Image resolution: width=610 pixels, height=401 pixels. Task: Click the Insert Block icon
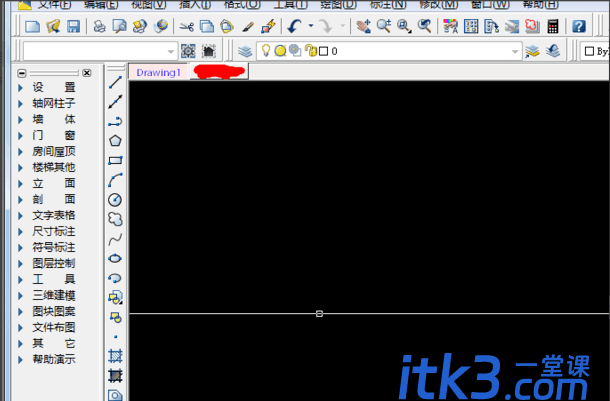[x=115, y=298]
